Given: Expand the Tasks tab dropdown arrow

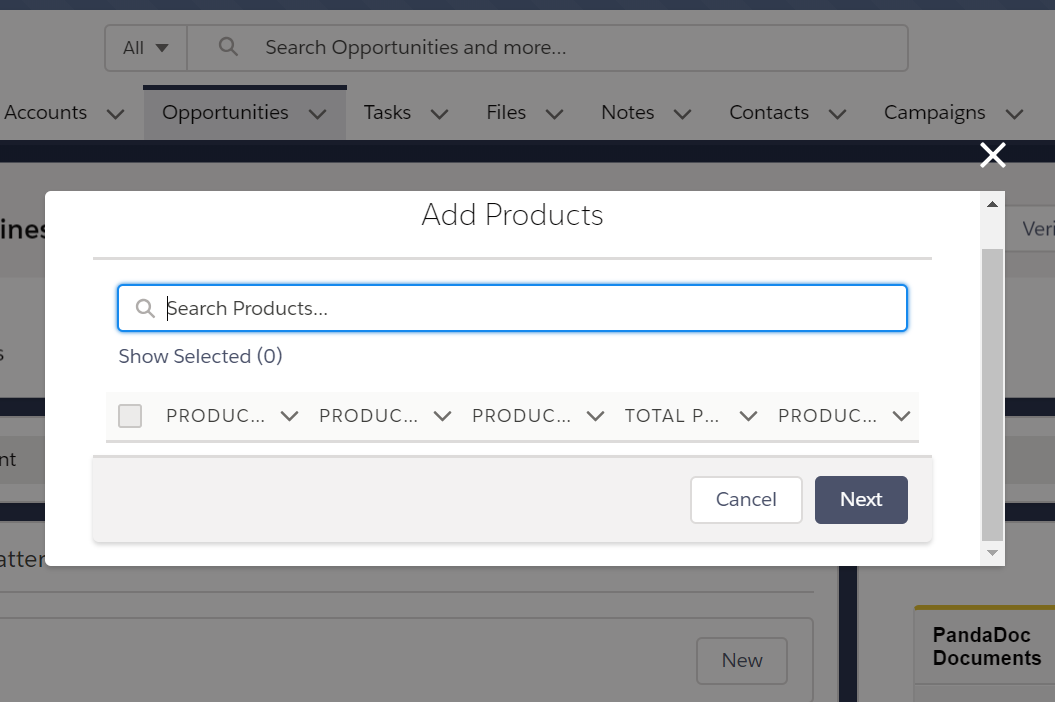Looking at the screenshot, I should point(439,114).
